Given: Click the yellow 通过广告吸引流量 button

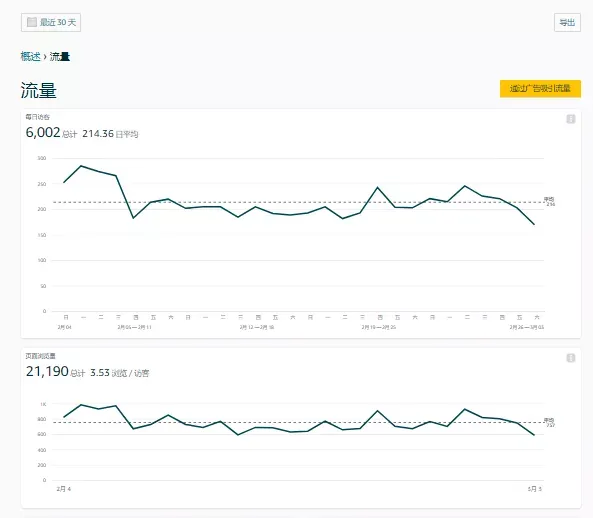Looking at the screenshot, I should click(540, 88).
